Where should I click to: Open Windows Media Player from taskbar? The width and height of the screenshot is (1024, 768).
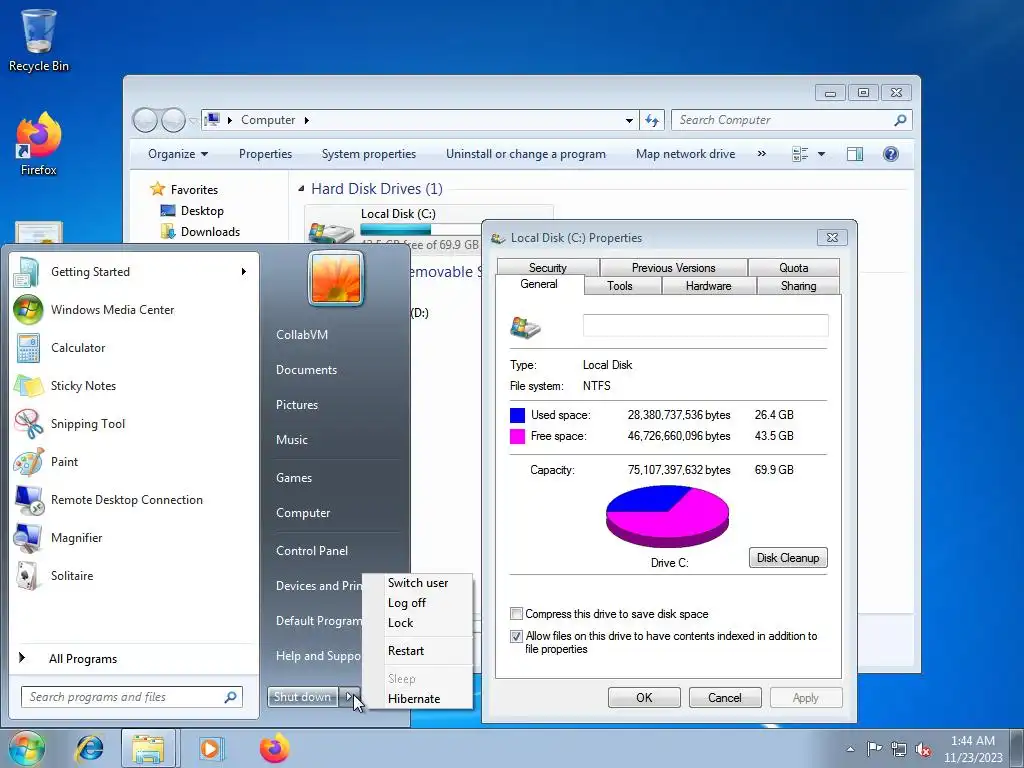[x=210, y=748]
